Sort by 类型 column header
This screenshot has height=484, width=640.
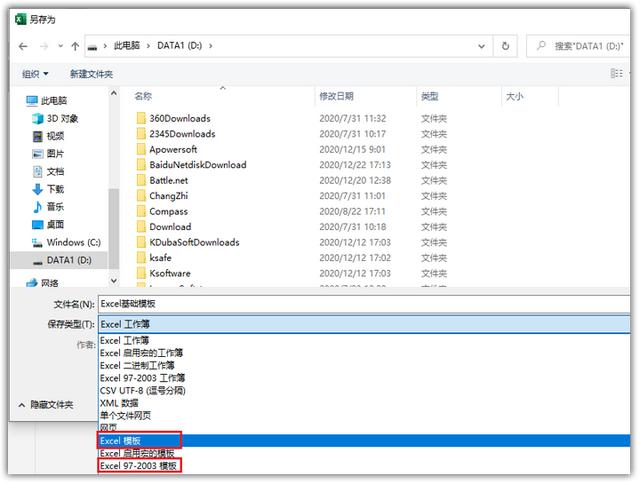pos(429,96)
